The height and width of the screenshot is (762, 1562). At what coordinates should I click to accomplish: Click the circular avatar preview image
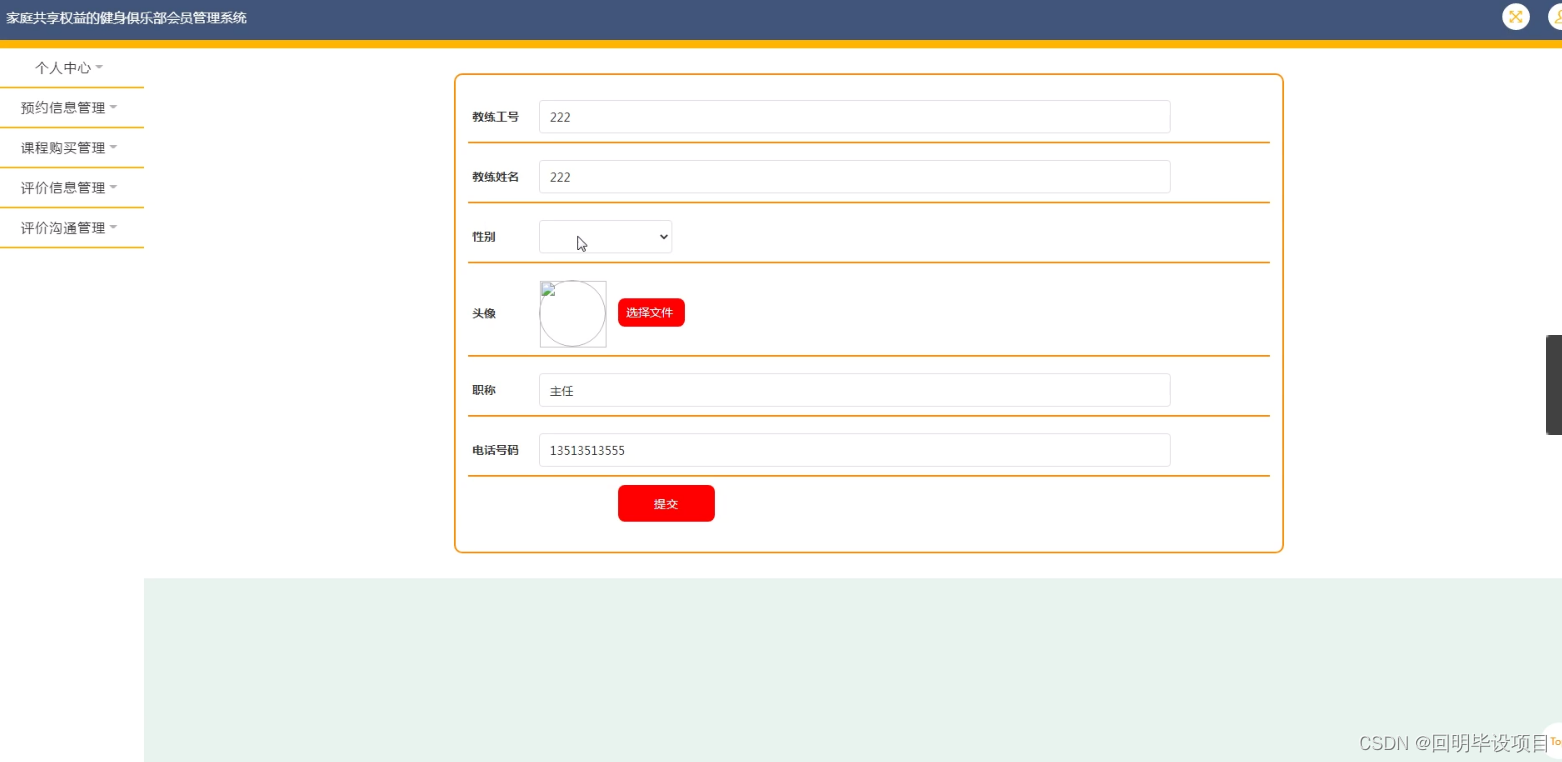(572, 313)
